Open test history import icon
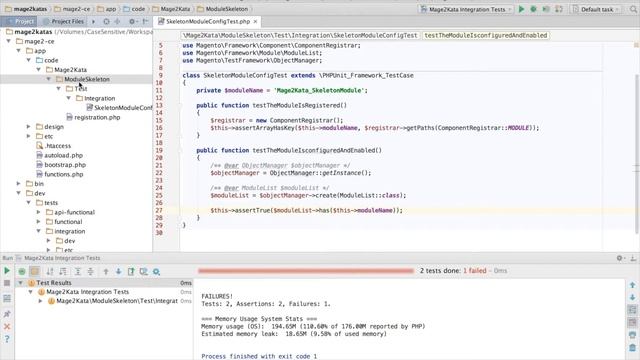This screenshot has width=640, height=360. click(x=144, y=271)
